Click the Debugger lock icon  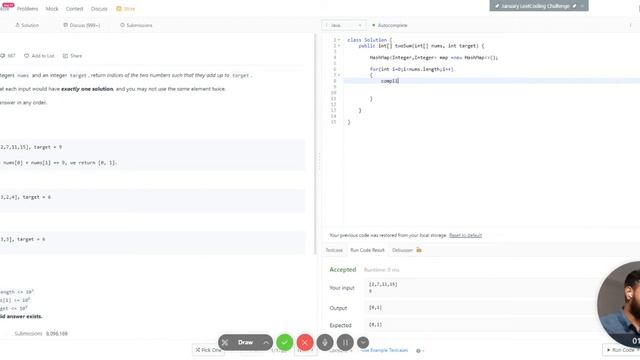(x=419, y=250)
